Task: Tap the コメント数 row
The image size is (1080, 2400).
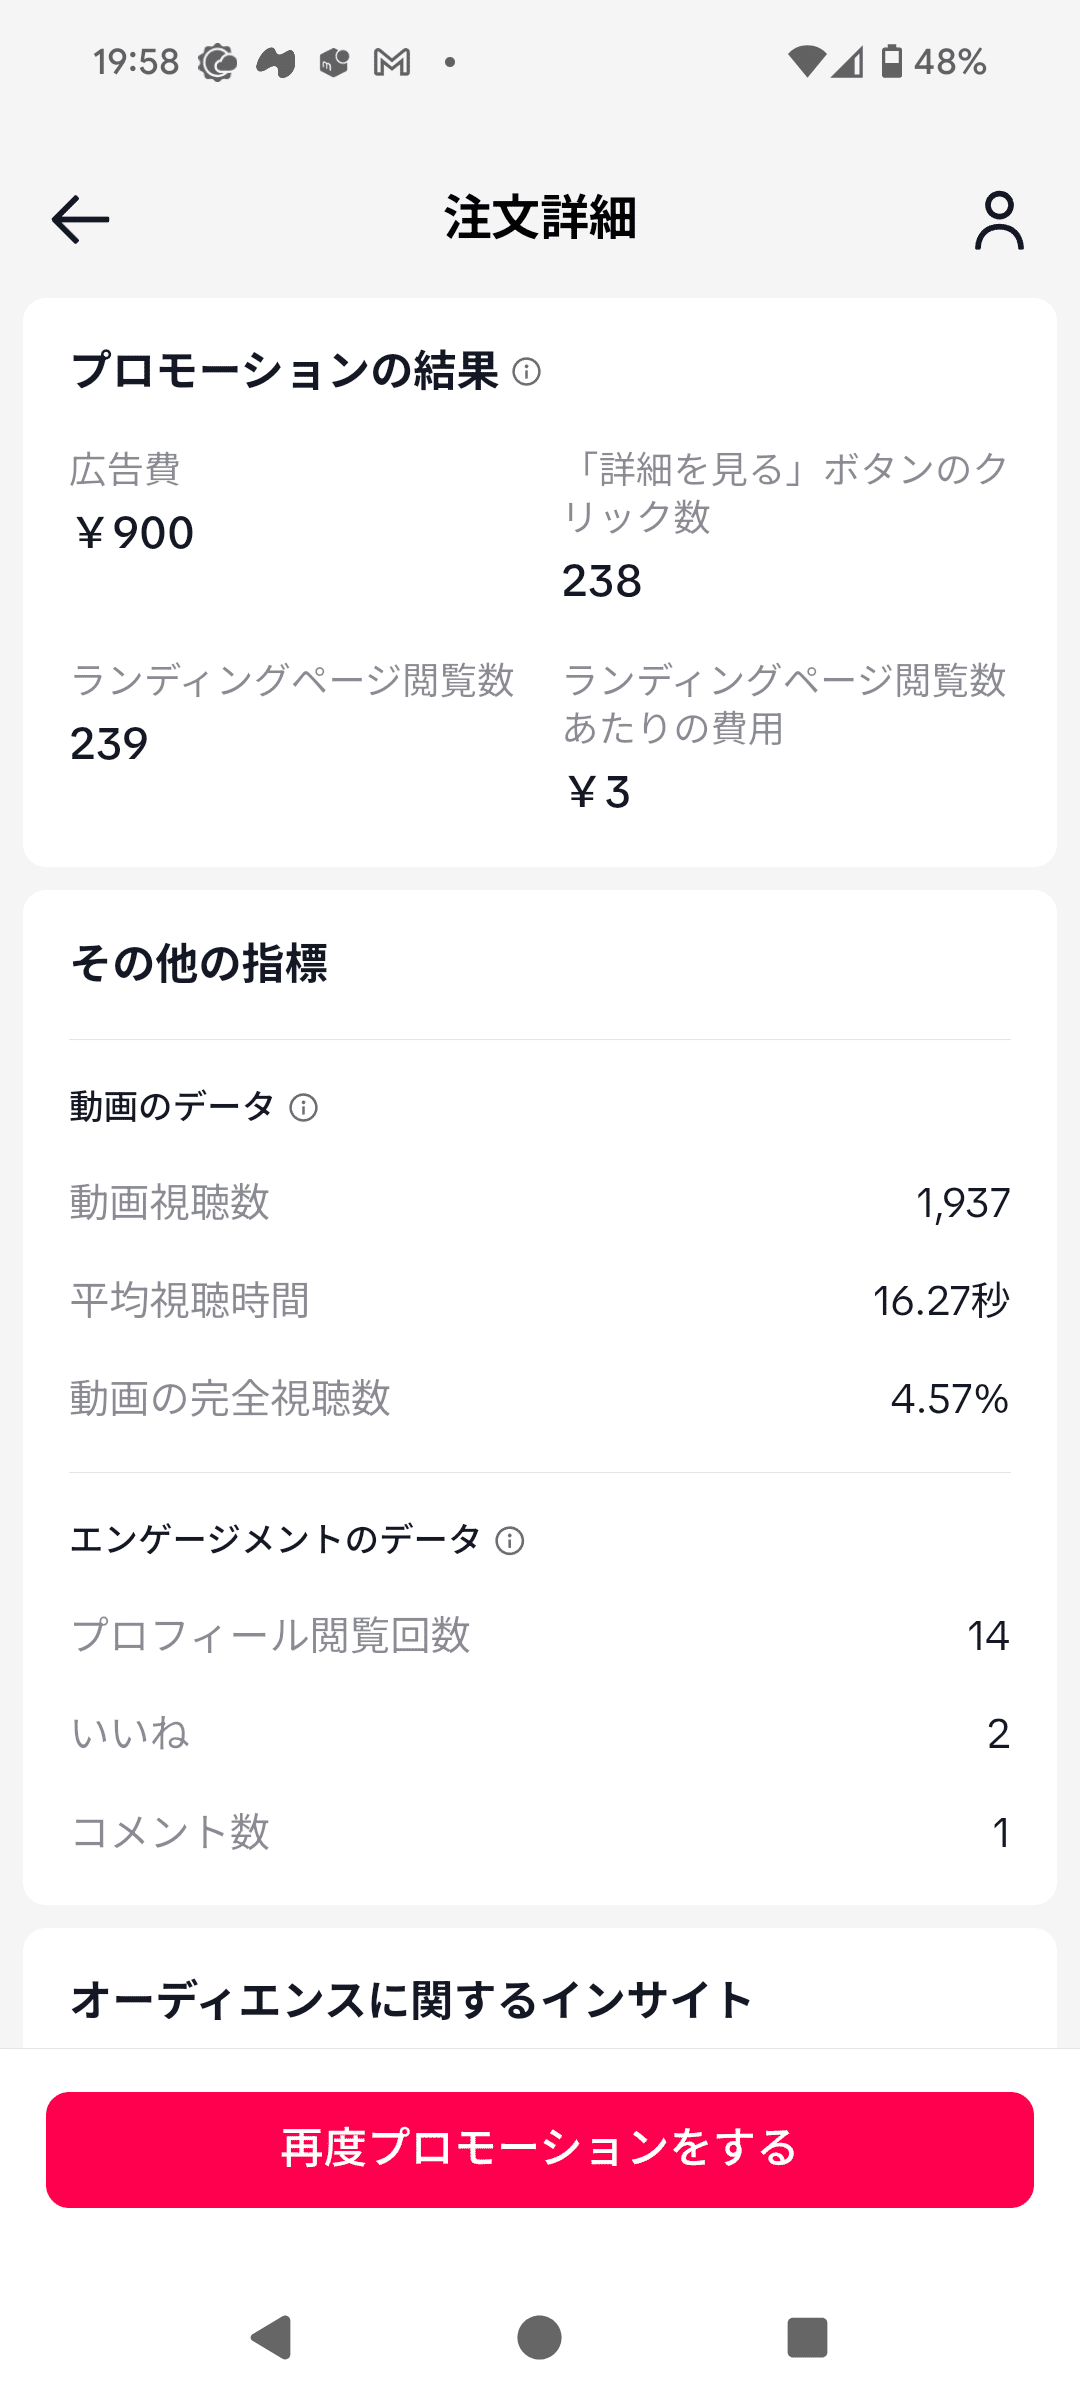Action: point(540,1832)
